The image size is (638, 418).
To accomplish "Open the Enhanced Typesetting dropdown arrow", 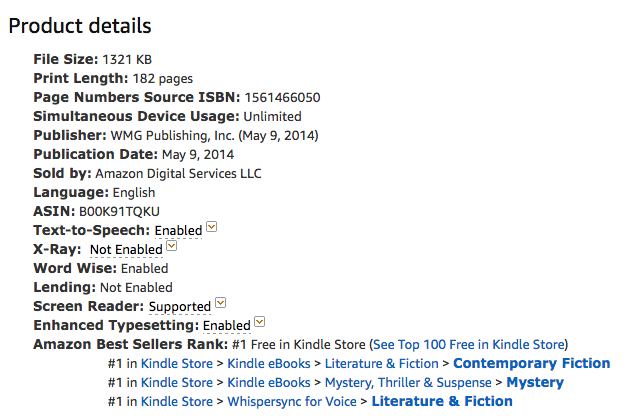I will pyautogui.click(x=260, y=322).
